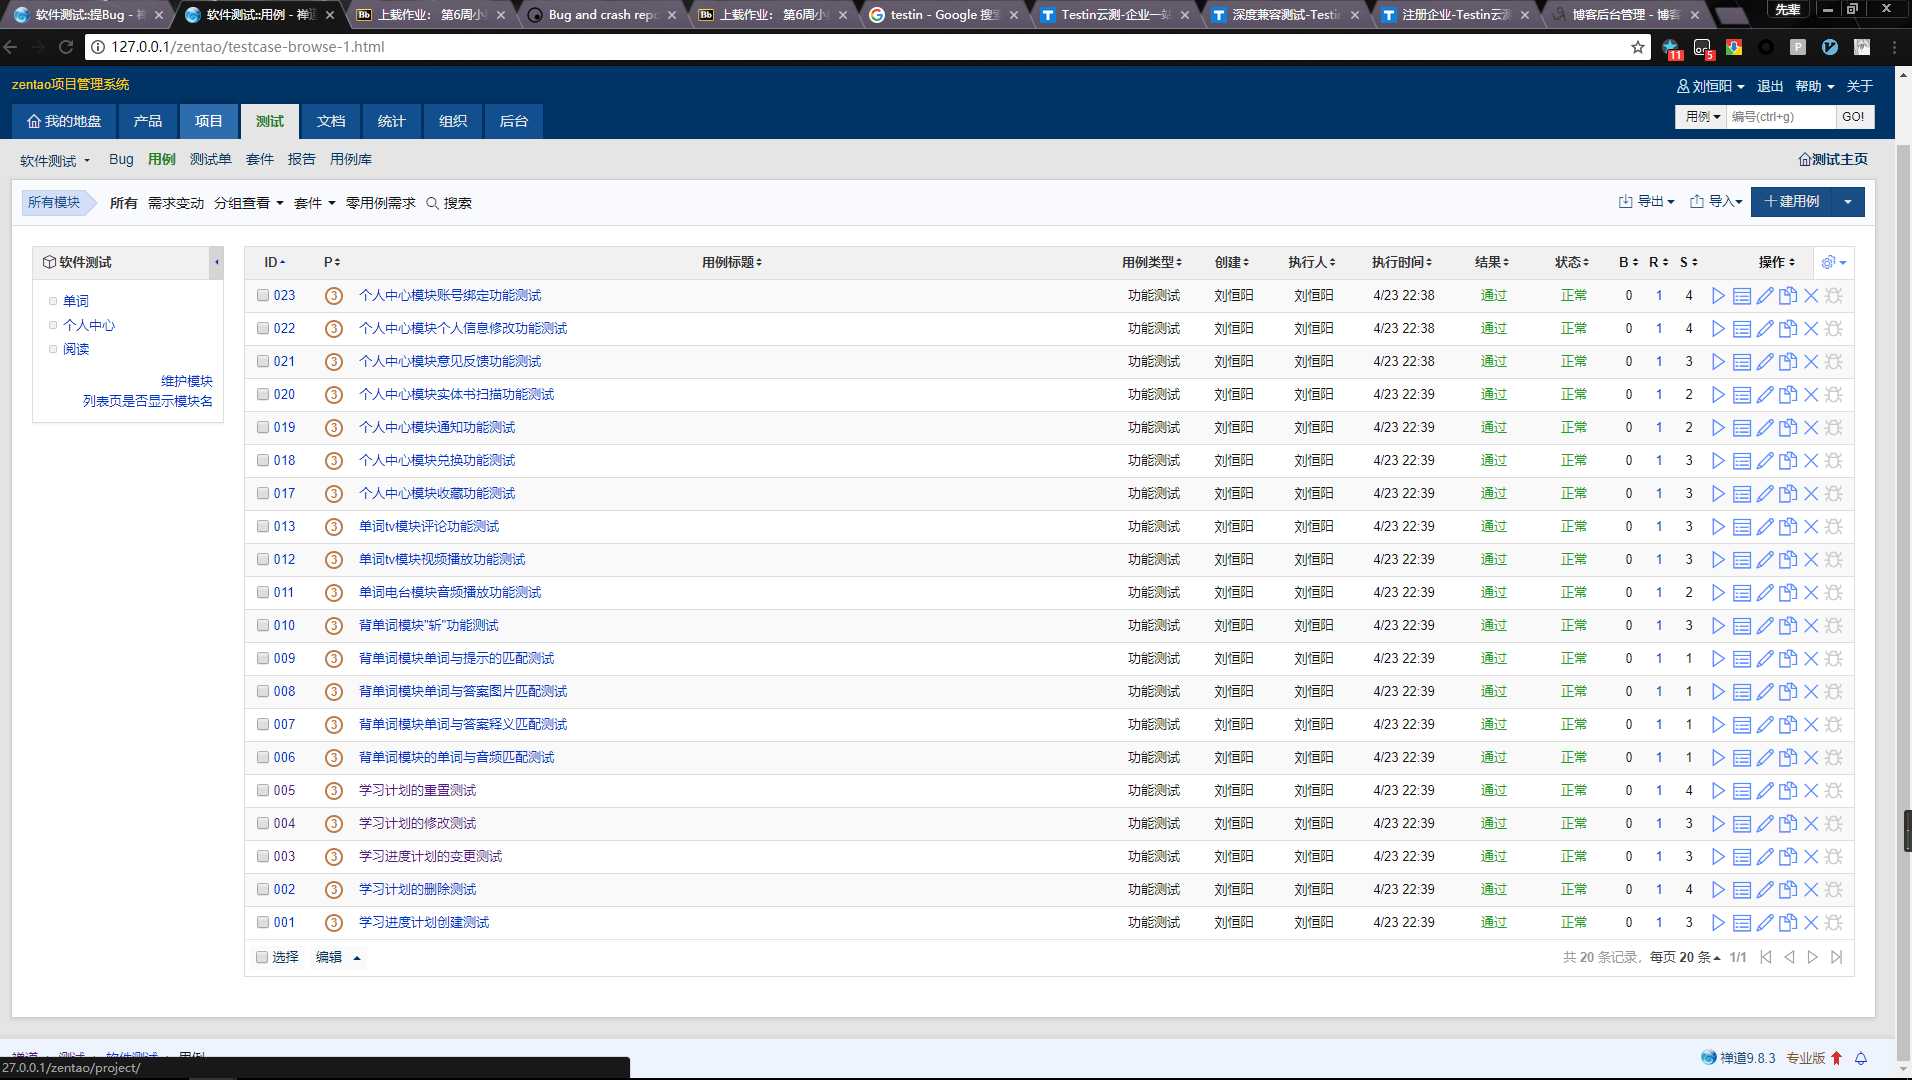
Task: Collapse the module sidebar panel arrow
Action: tap(216, 262)
